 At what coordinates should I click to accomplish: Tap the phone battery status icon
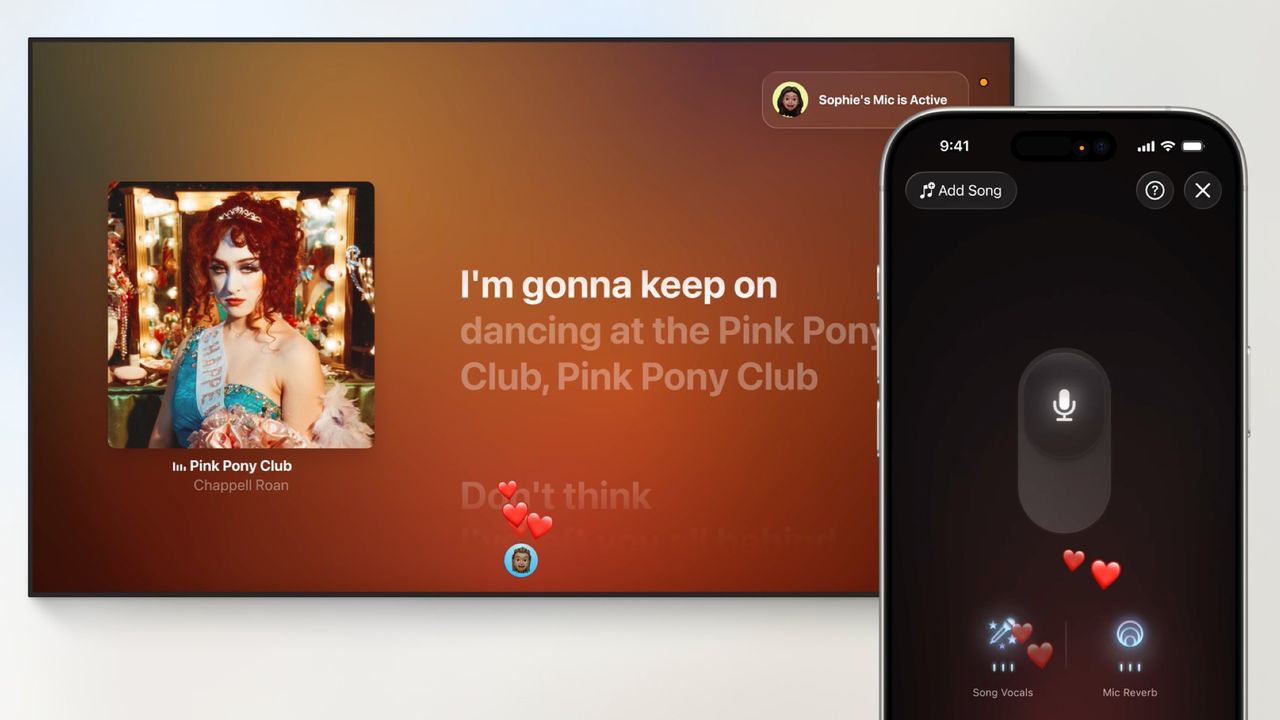[x=1193, y=146]
